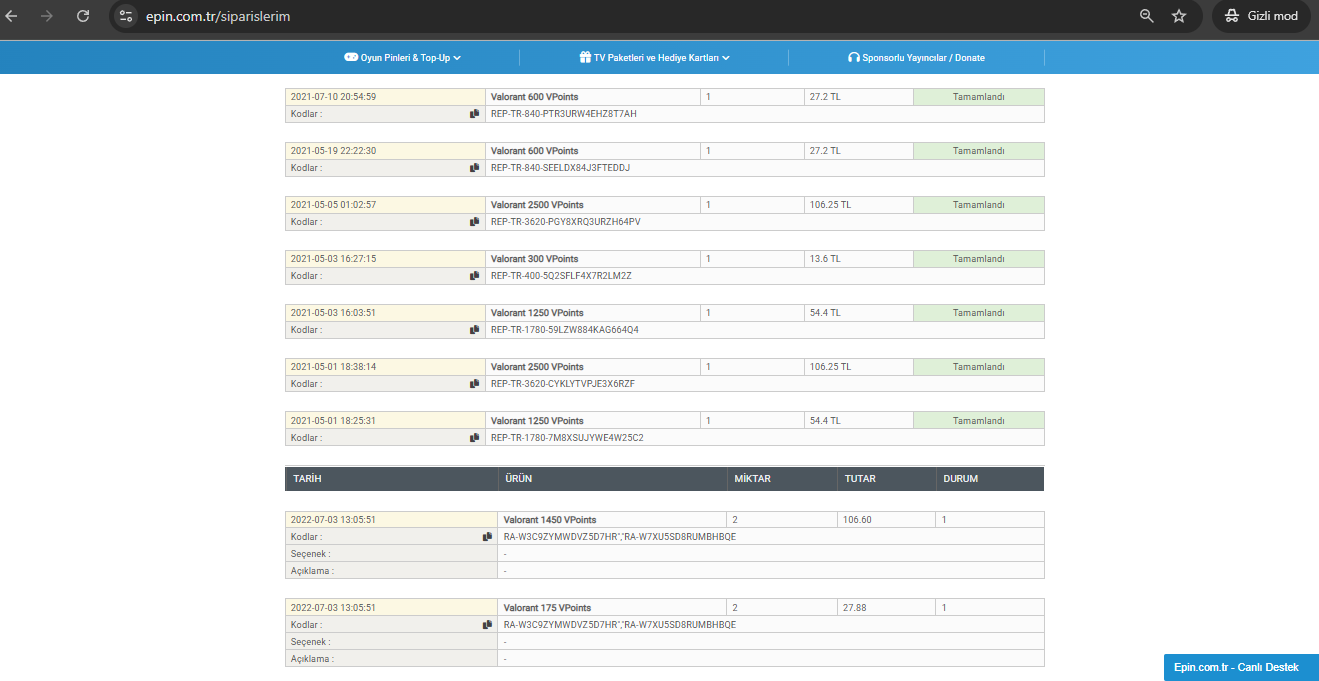This screenshot has width=1319, height=681.
Task: Select code text REP-TR-3620-PGY8XRQ3URZH64PV
Action: coord(565,222)
